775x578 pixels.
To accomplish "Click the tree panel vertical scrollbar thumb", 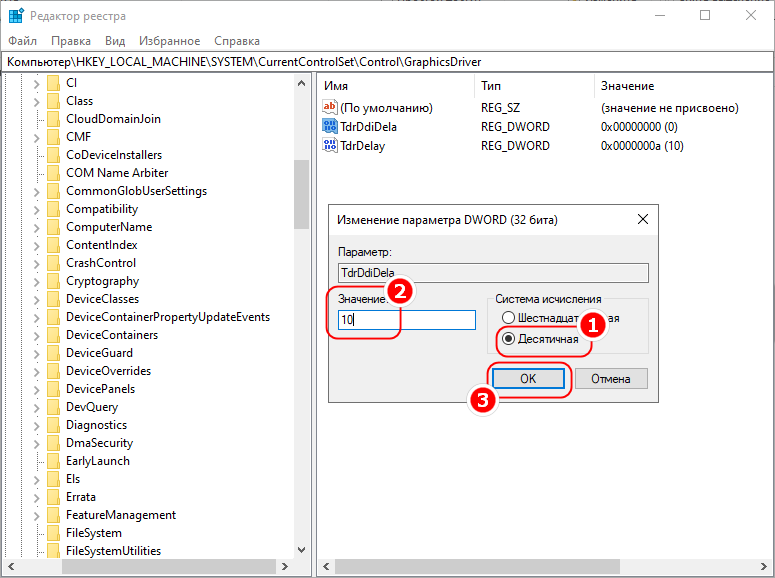I will 301,195.
